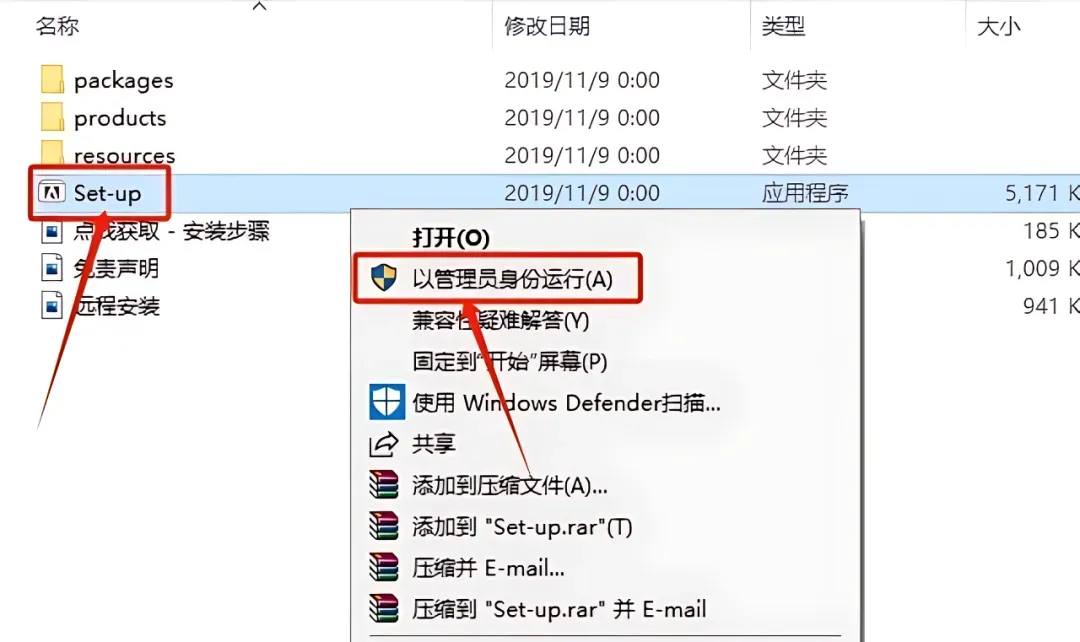Click the Windows Defender shield icon

[x=386, y=402]
